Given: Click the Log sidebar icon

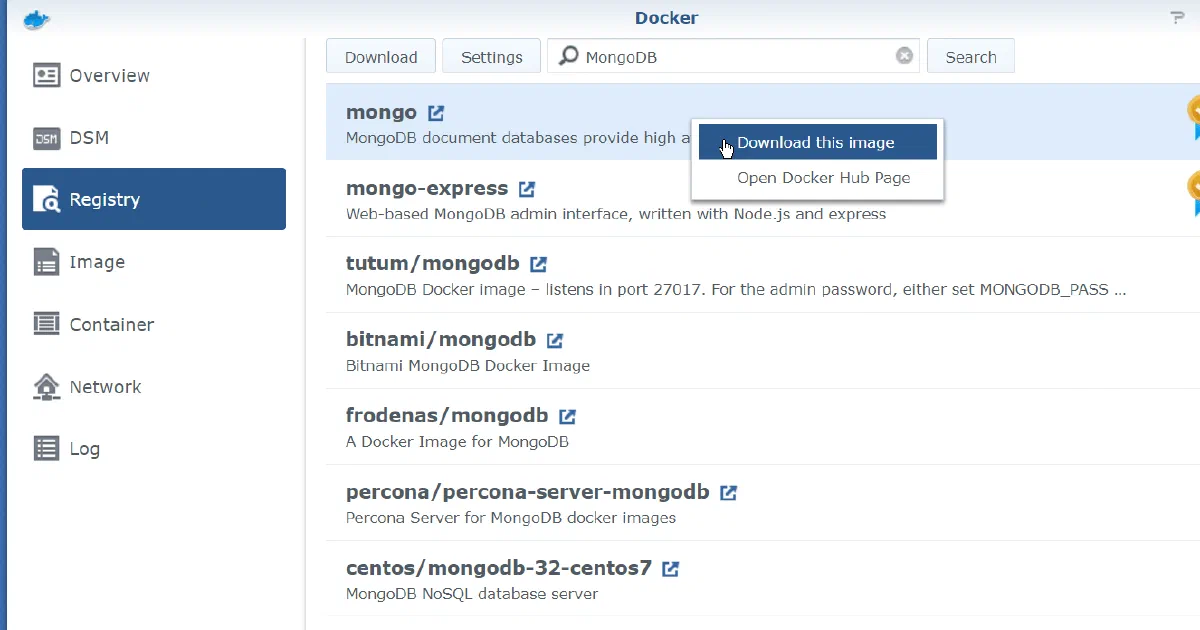Looking at the screenshot, I should tap(46, 449).
